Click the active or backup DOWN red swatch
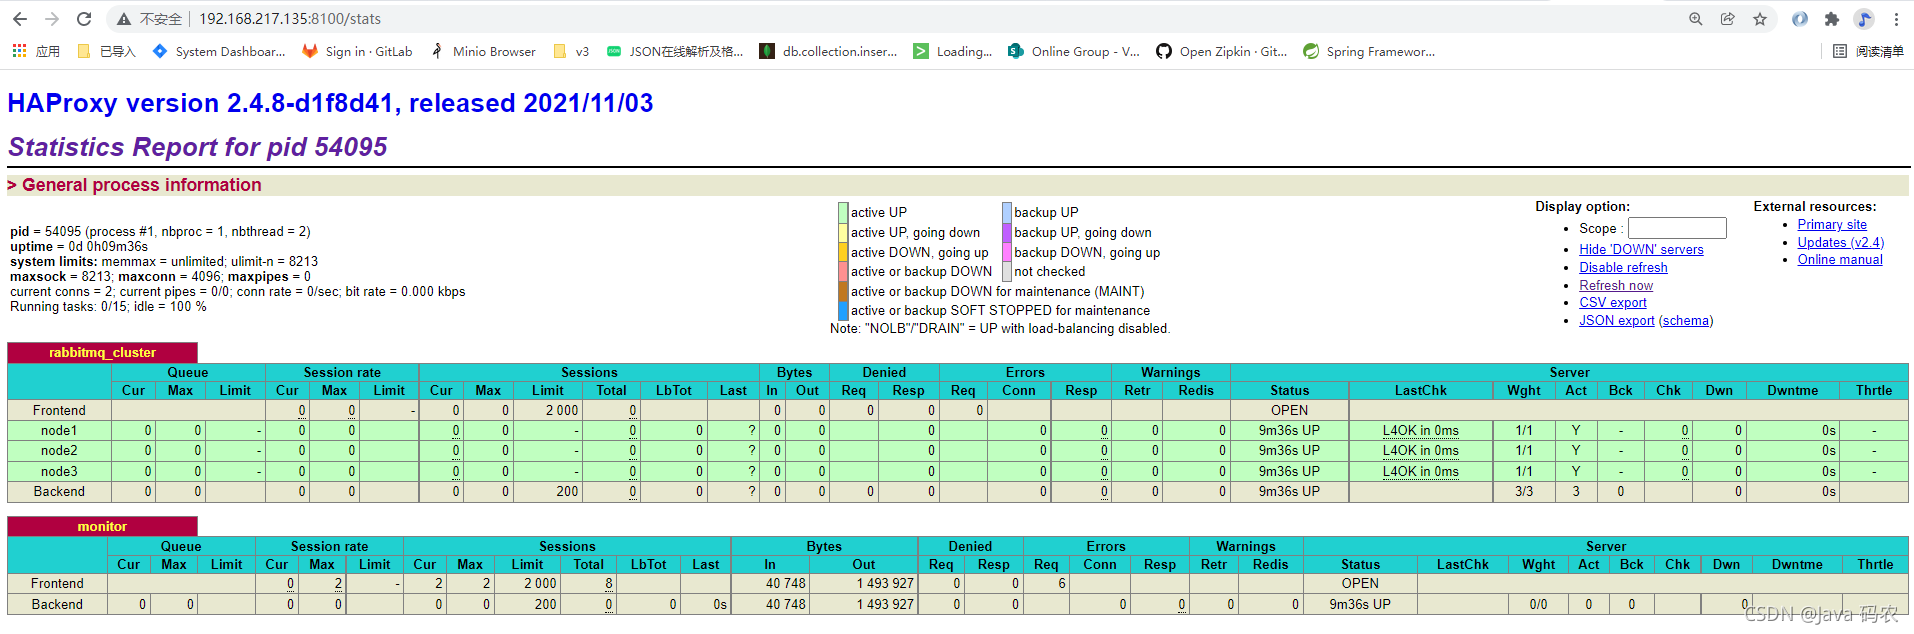Viewport: 1914px width, 634px height. pyautogui.click(x=843, y=272)
